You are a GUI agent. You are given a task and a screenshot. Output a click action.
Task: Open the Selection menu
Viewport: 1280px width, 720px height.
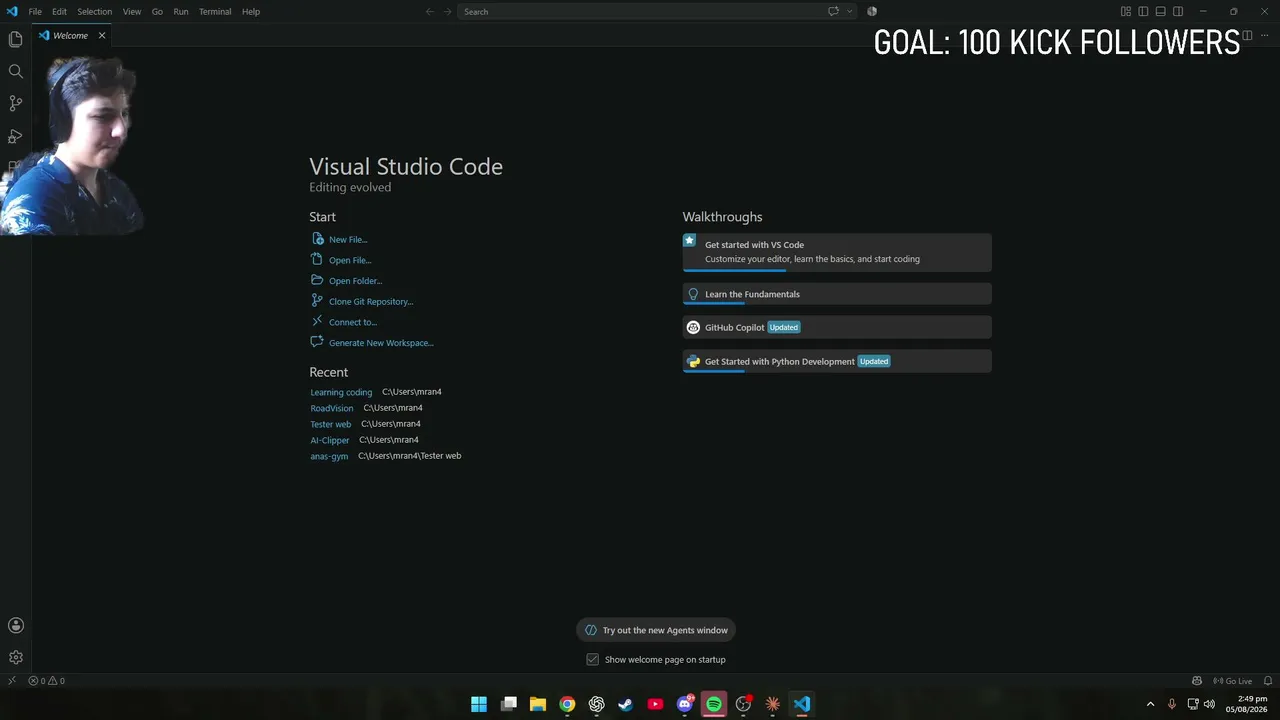[x=95, y=12]
